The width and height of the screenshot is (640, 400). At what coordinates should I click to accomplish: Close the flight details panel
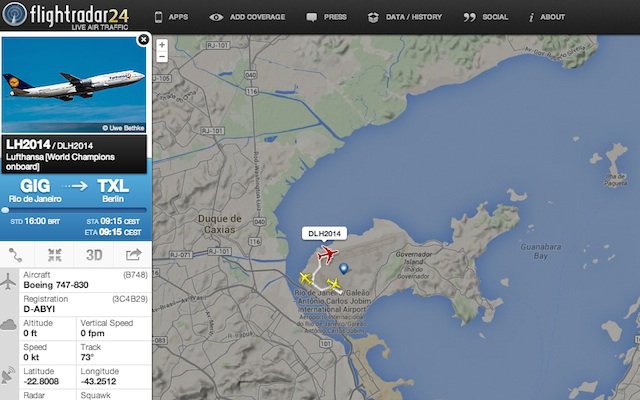(x=143, y=40)
